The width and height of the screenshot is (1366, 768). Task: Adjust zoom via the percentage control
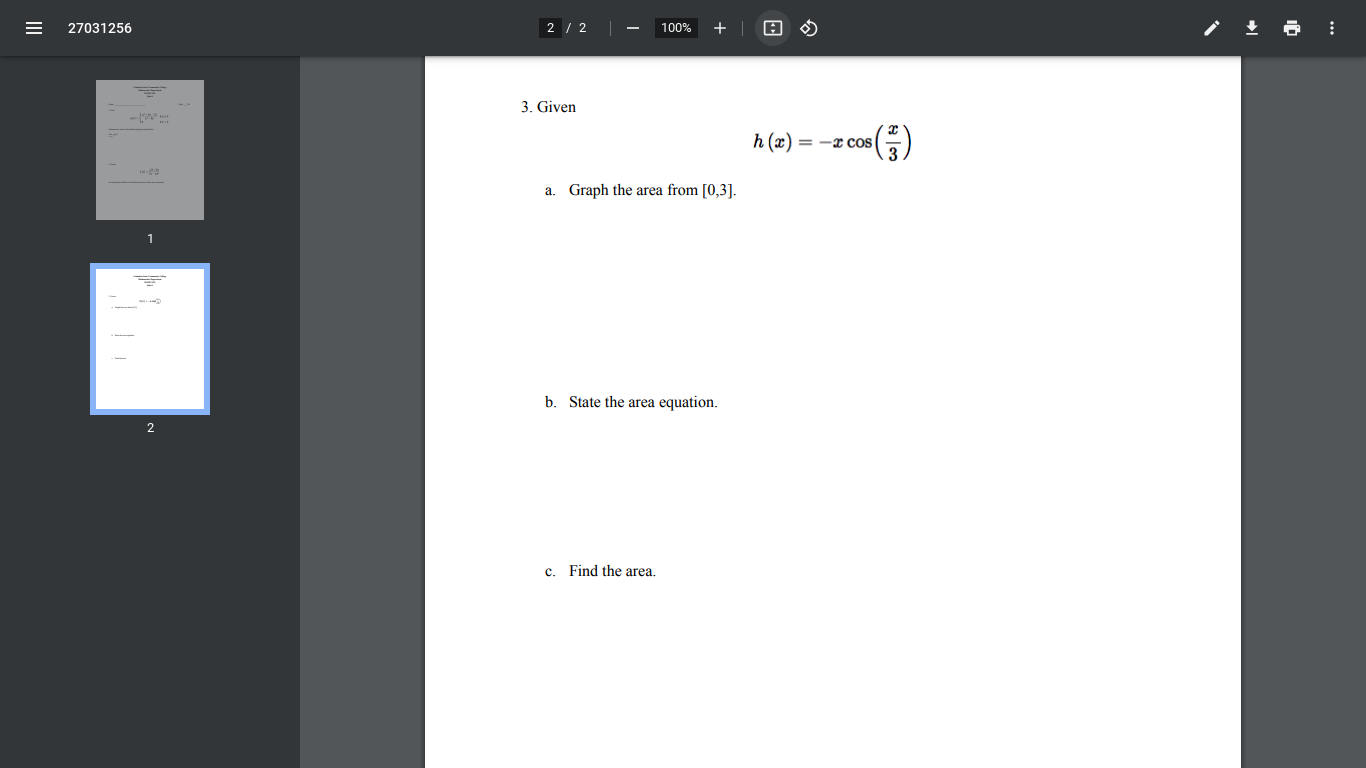click(675, 28)
